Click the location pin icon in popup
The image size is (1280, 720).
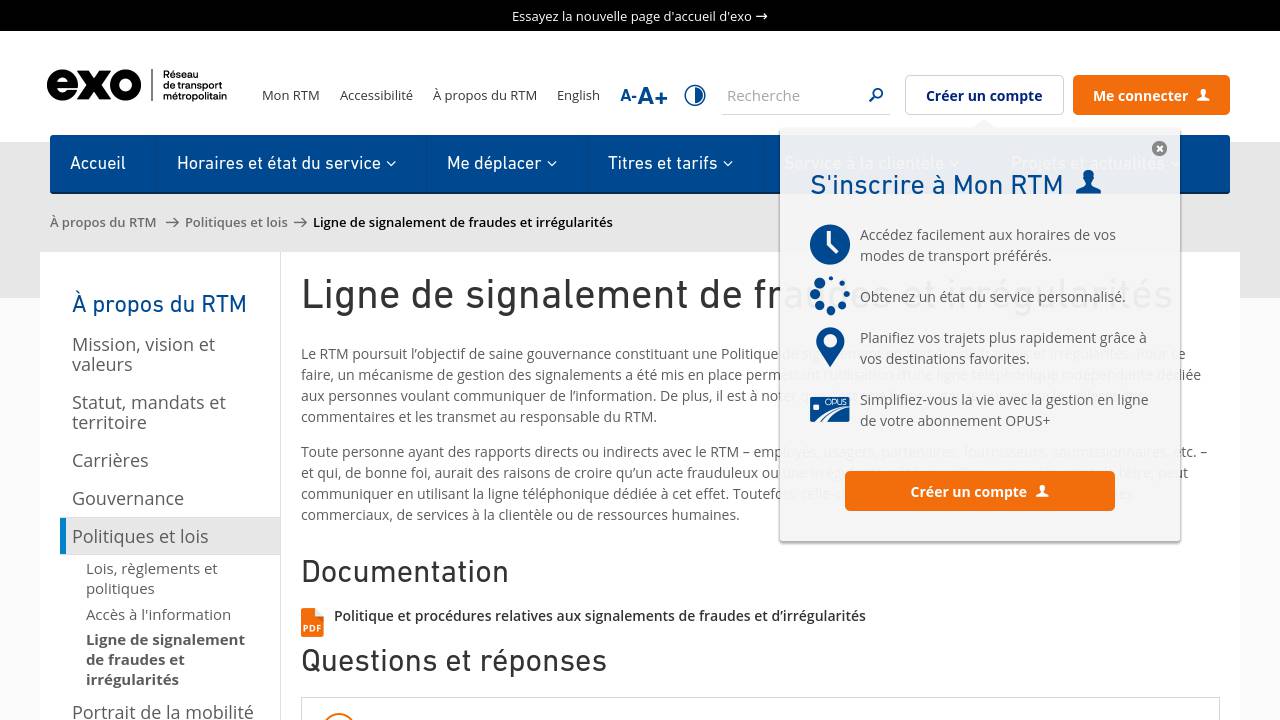click(830, 348)
